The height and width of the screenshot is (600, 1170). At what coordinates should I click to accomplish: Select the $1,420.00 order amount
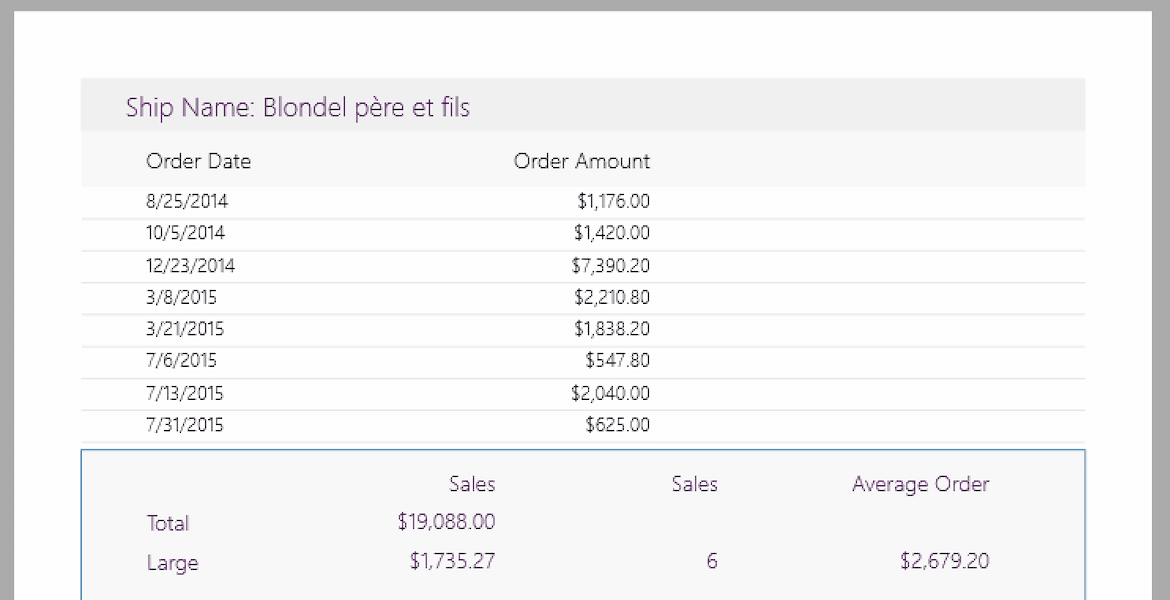click(x=611, y=233)
